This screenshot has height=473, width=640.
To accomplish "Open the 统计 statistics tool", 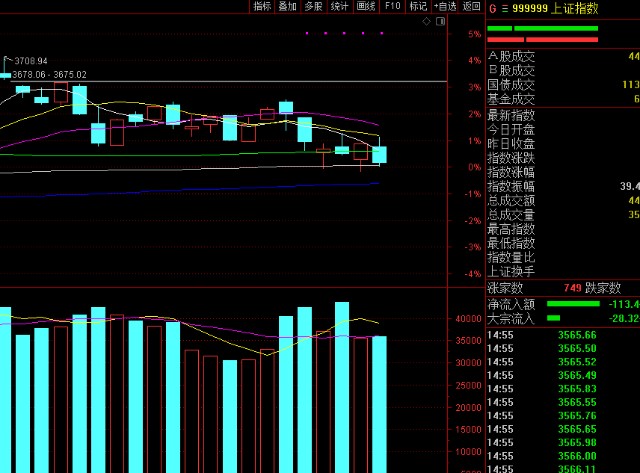I will click(x=340, y=6).
